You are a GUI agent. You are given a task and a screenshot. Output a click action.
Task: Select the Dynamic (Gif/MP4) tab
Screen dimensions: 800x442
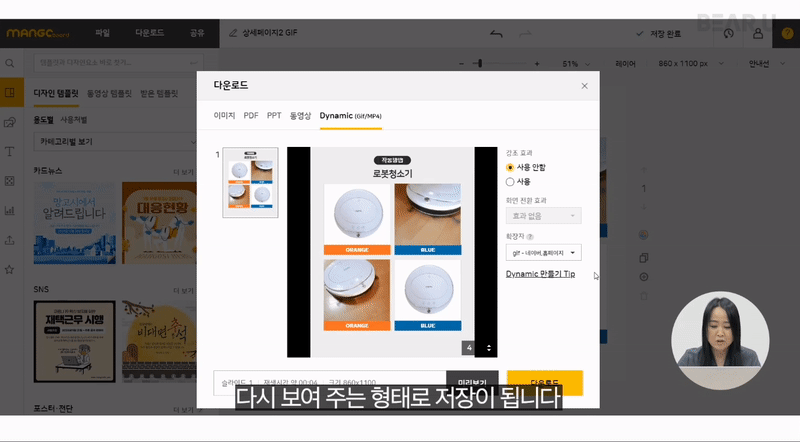[x=351, y=116]
